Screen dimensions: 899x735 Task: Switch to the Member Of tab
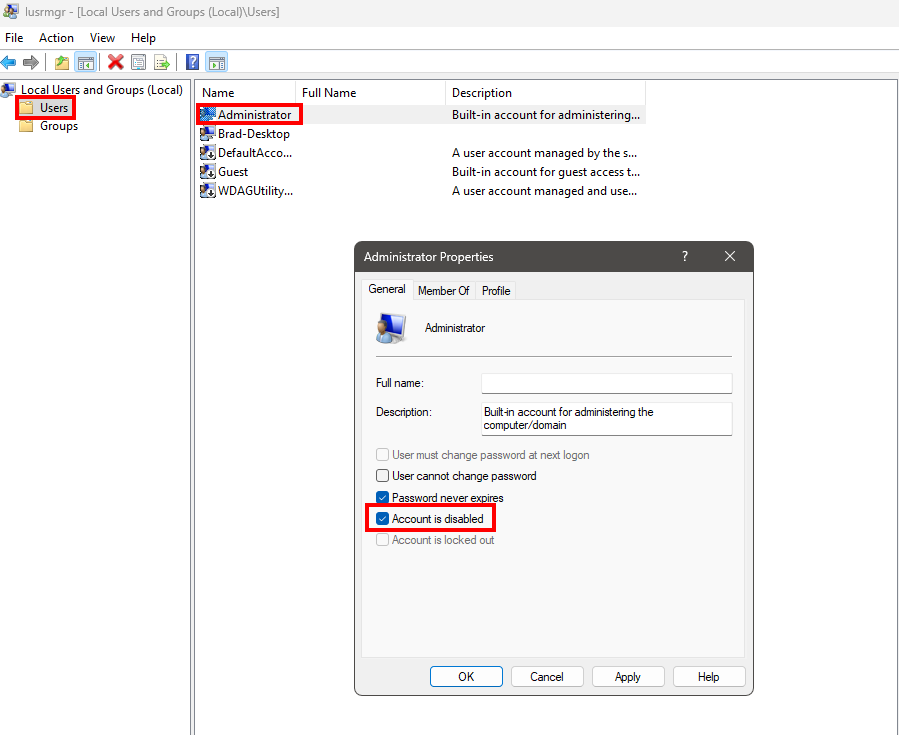point(443,291)
